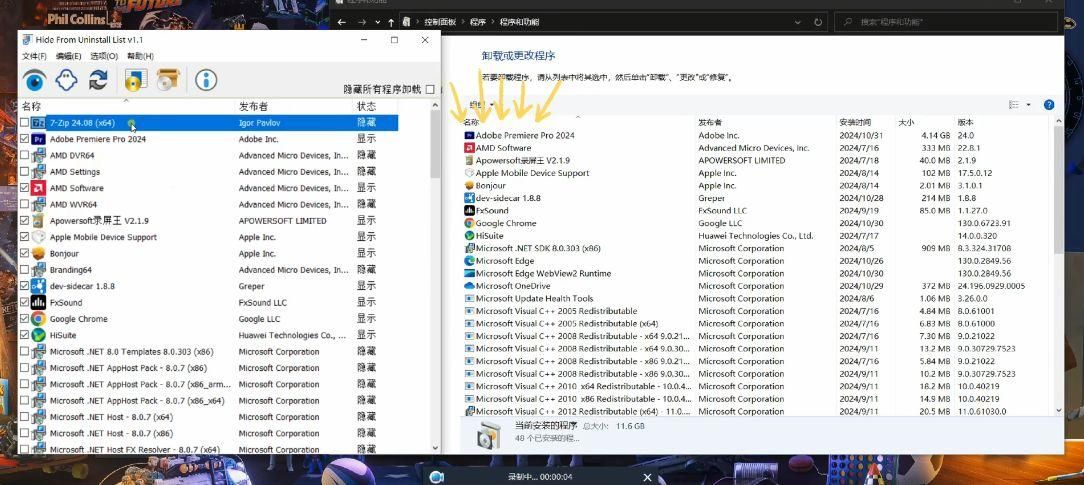1084x485 pixels.
Task: Click the 程序 breadcrumb in address bar
Action: (x=478, y=22)
